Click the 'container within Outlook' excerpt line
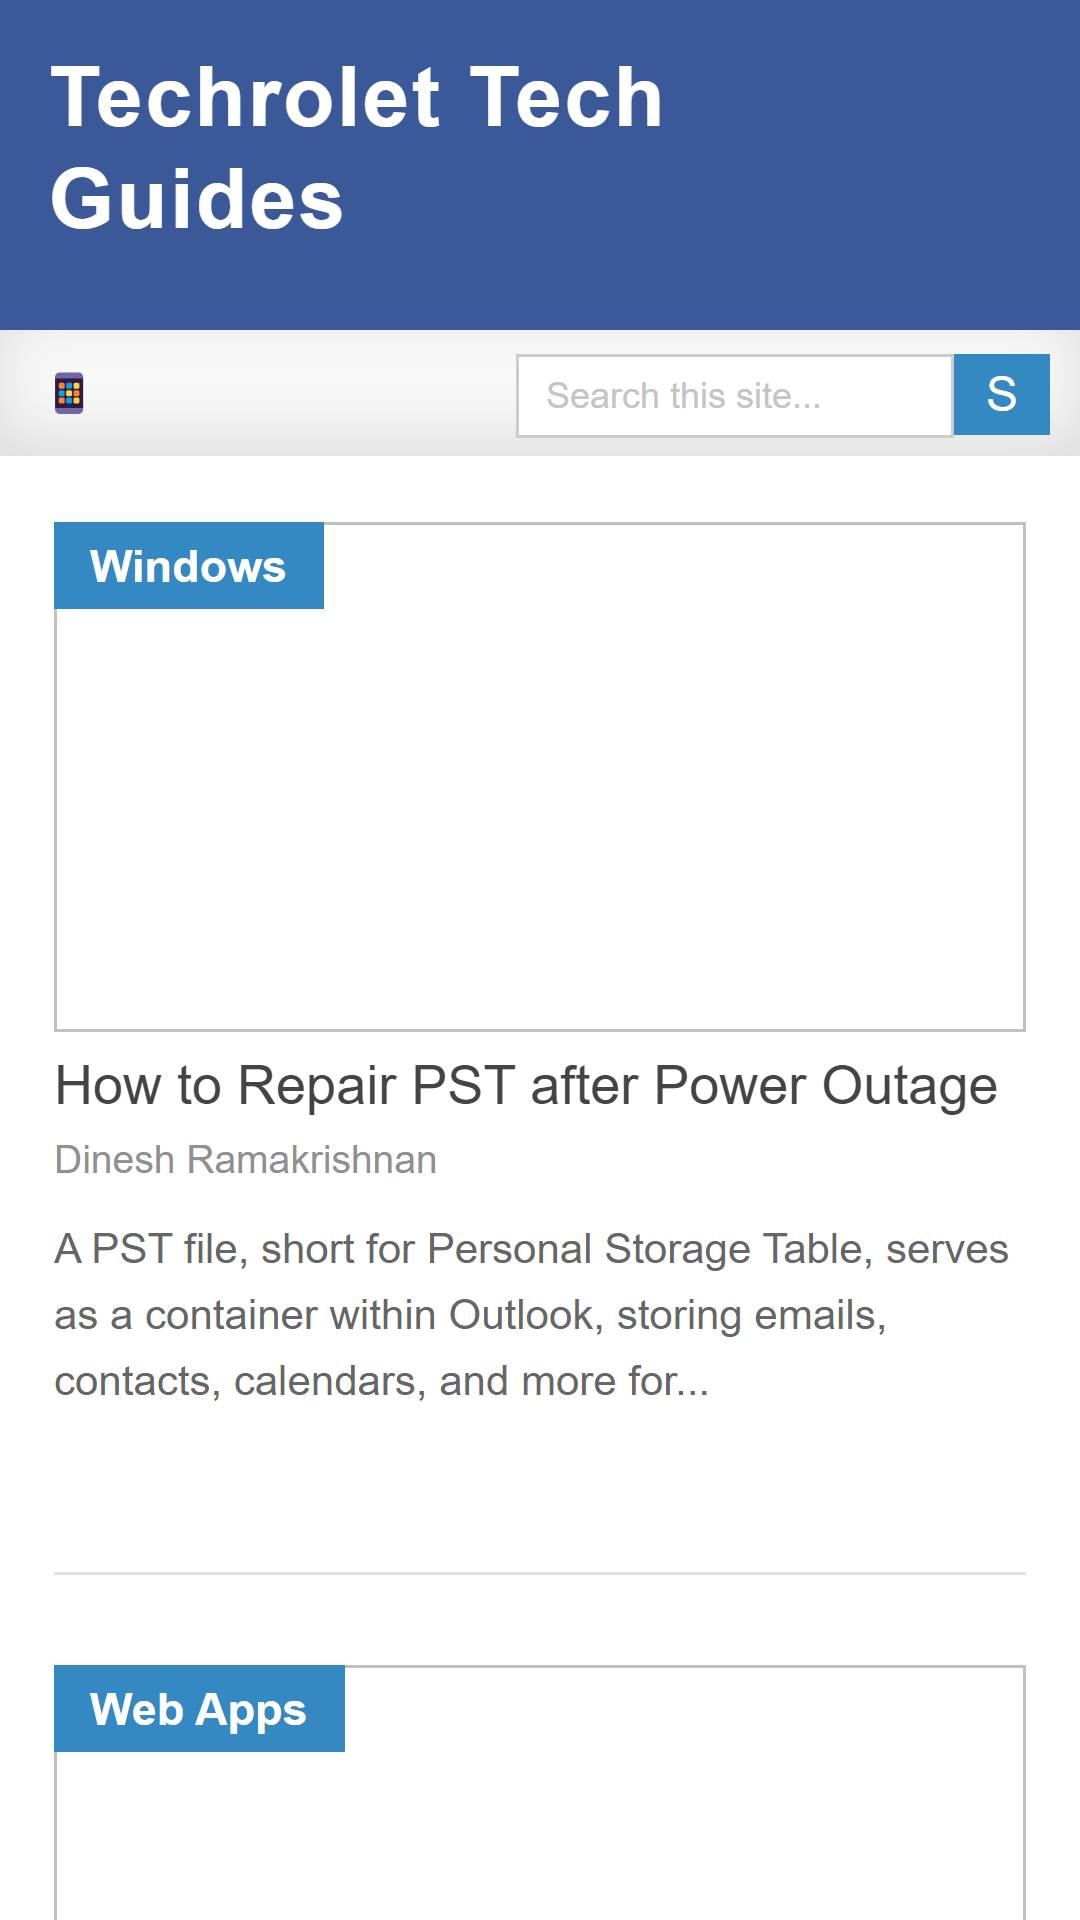 [470, 1315]
